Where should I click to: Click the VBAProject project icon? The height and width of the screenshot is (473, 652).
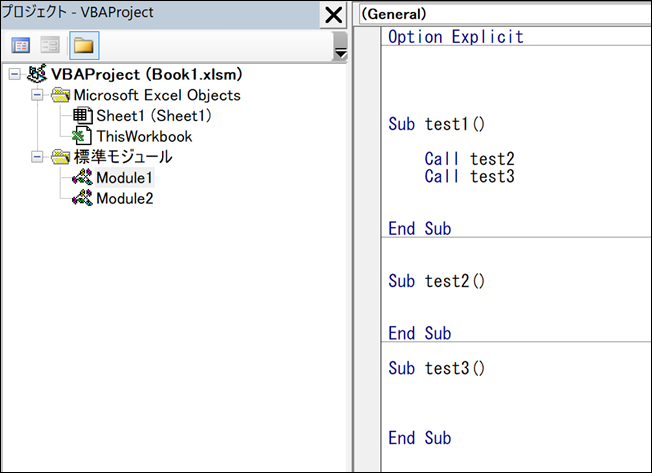click(x=37, y=74)
